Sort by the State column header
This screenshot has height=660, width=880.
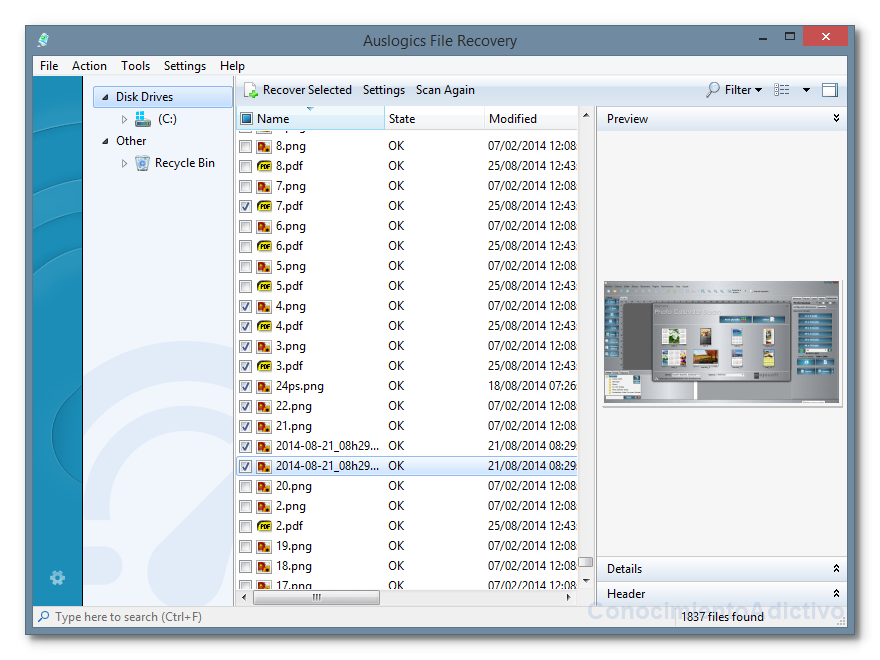(x=434, y=118)
